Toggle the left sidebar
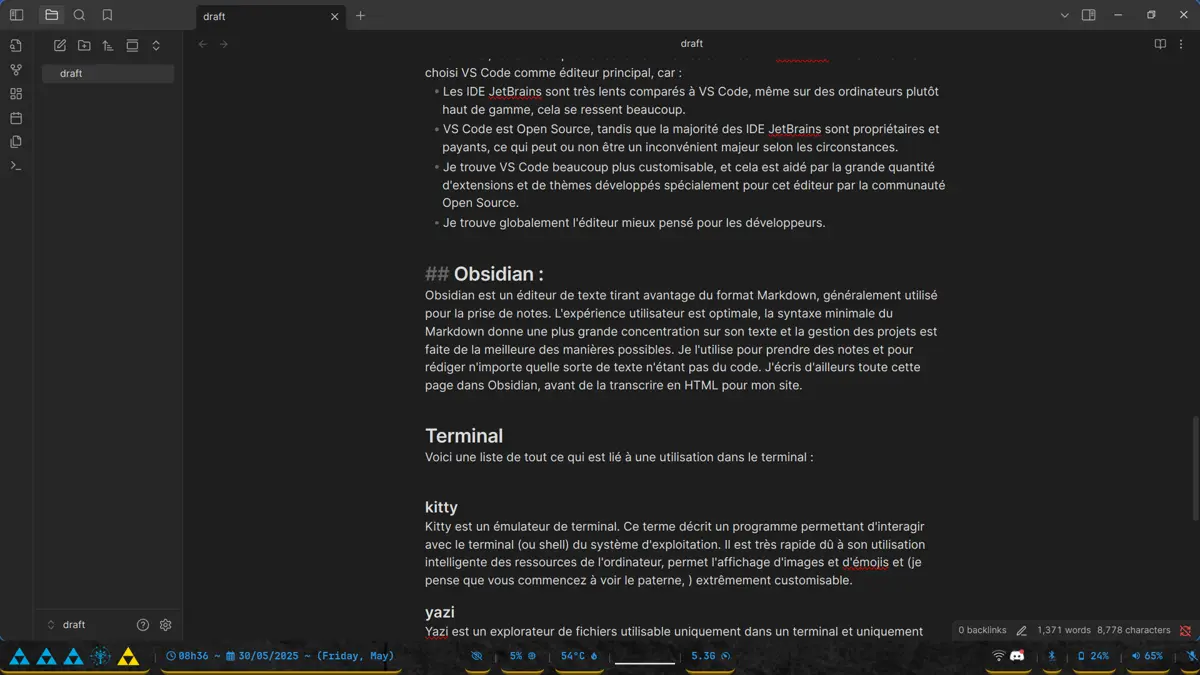The width and height of the screenshot is (1200, 675). [16, 16]
